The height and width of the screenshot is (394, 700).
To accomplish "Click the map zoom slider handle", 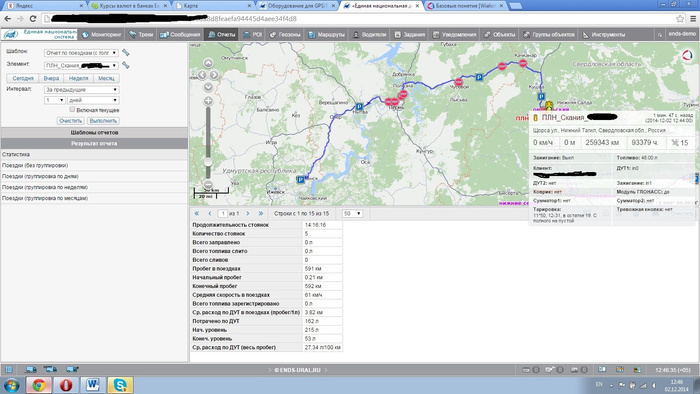I will click(208, 162).
